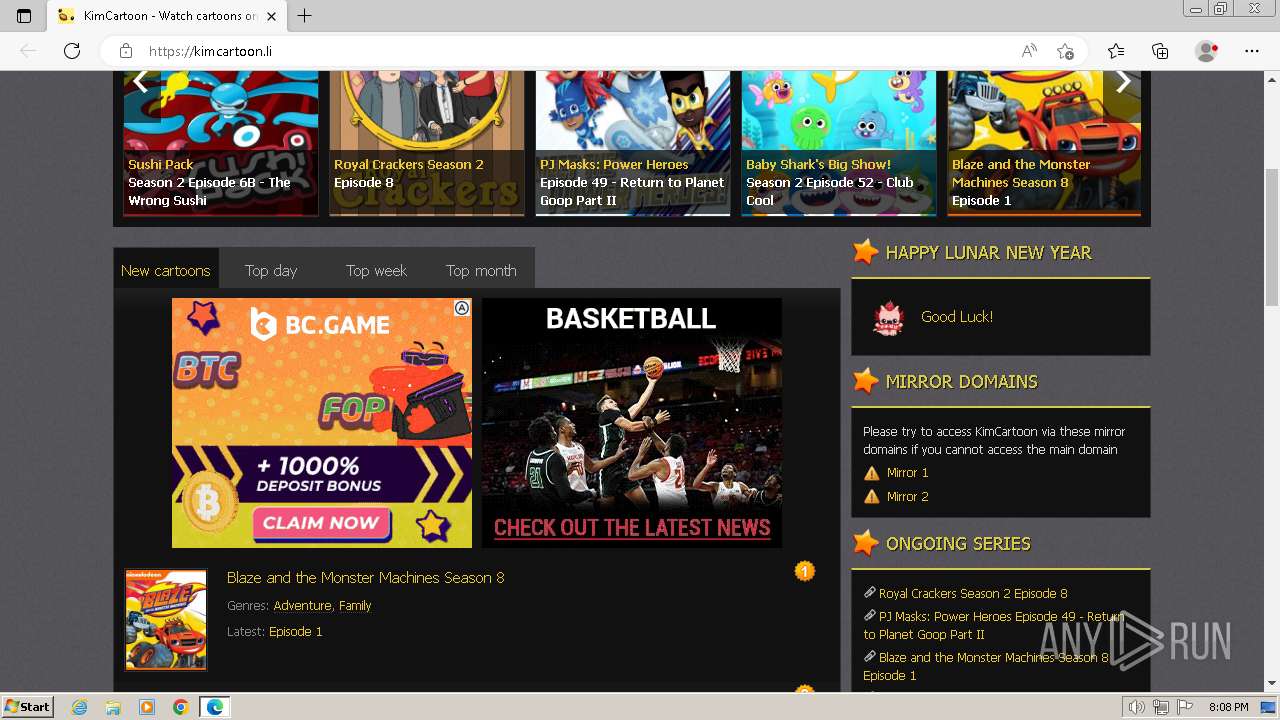Open PJ Masks Power Heroes carousel card
The width and height of the screenshot is (1280, 720).
tap(633, 143)
